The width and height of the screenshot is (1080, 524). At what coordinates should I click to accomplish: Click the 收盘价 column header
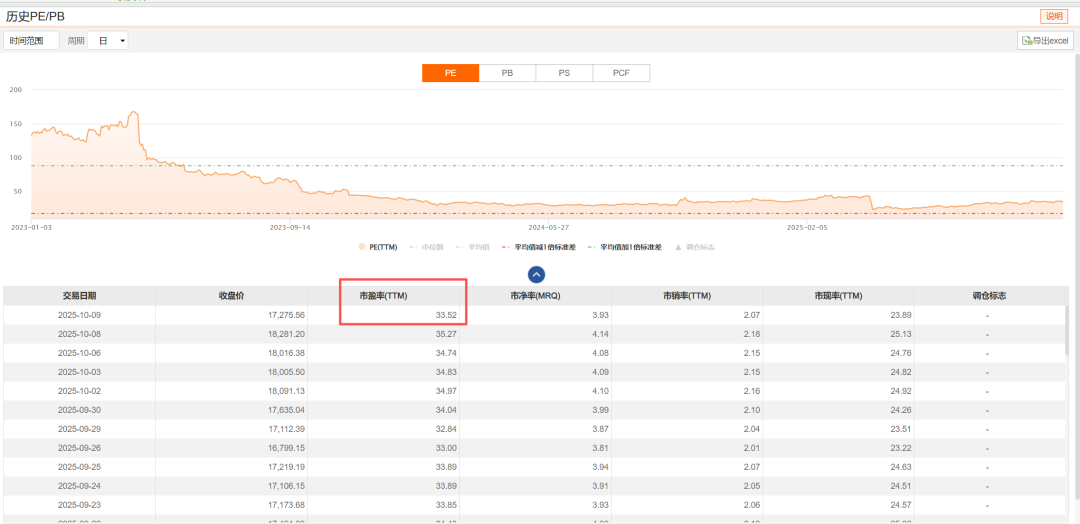[231, 296]
